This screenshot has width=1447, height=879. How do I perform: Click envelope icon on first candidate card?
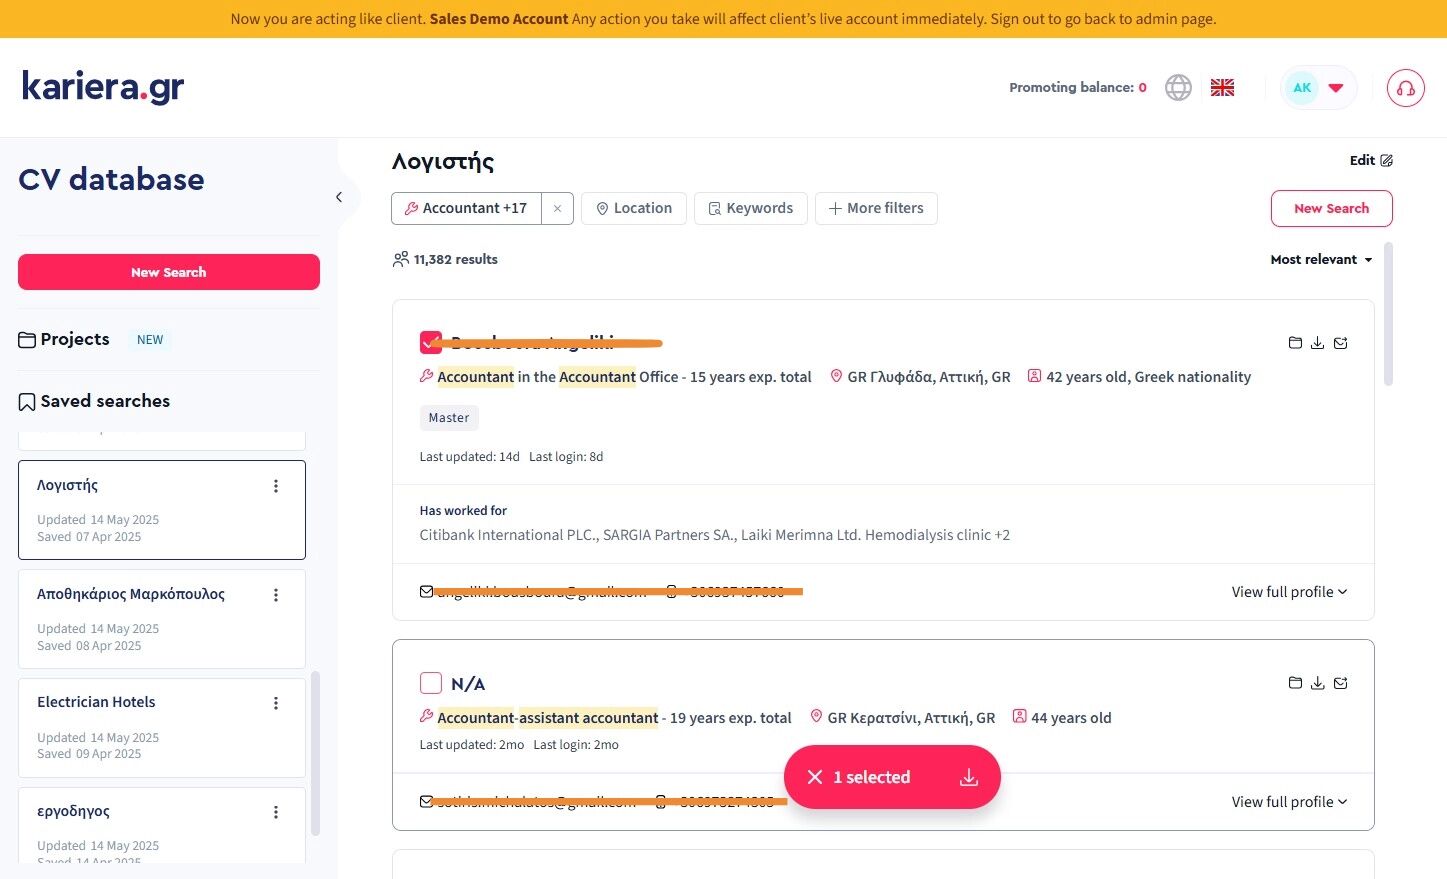[1341, 343]
